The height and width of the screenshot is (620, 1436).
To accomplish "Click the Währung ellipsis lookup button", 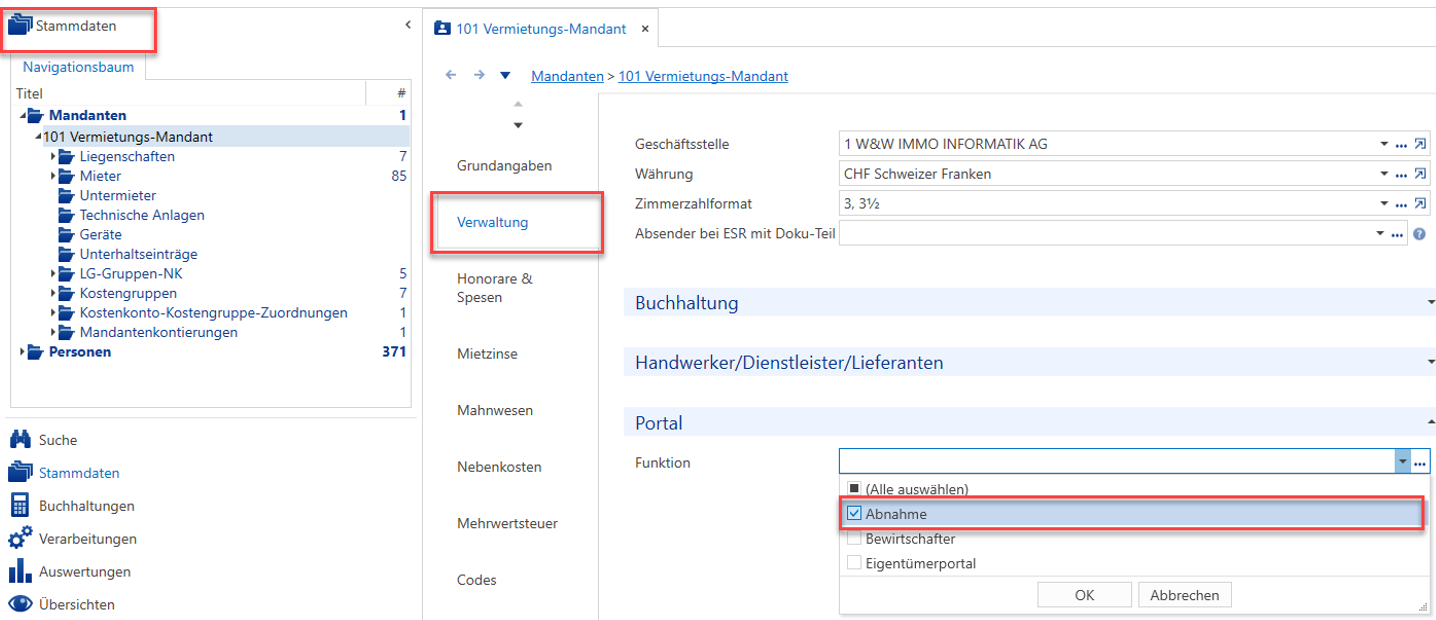I will [x=1402, y=175].
